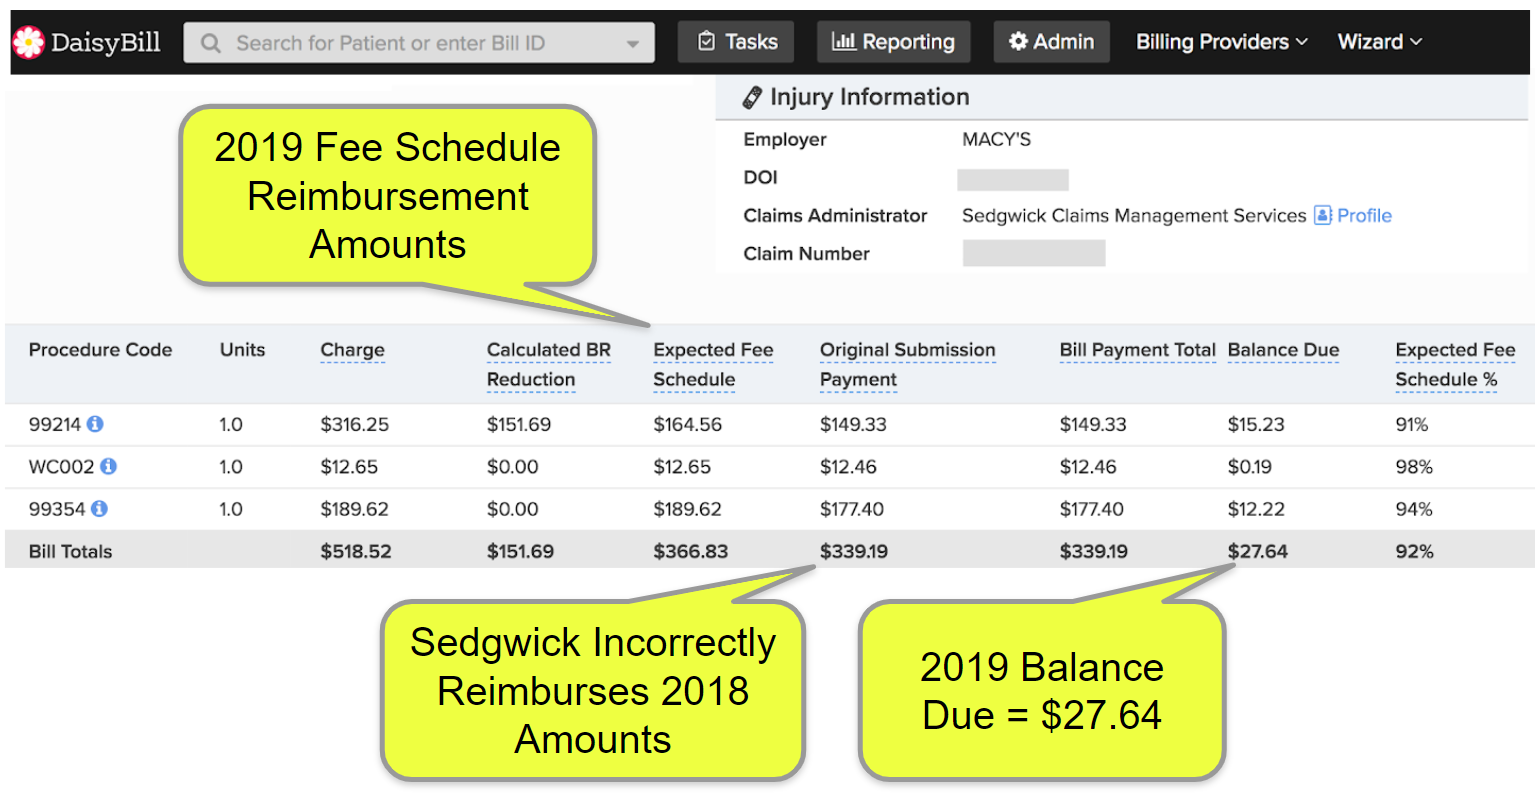The image size is (1535, 799).
Task: Expand the Wizard dropdown menu
Action: pos(1379,42)
